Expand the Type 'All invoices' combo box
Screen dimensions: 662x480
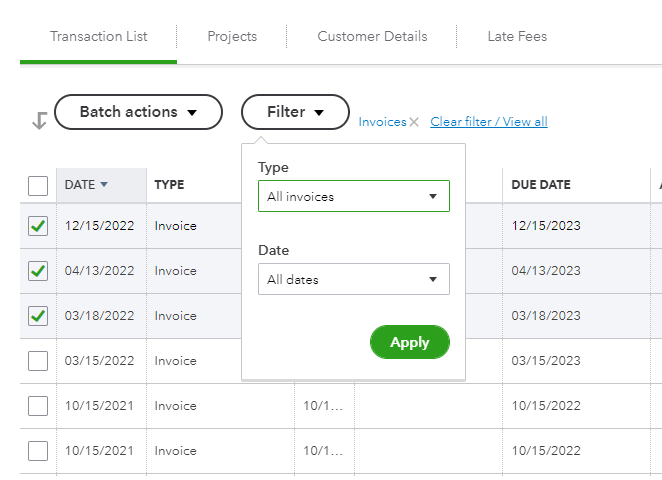pos(353,197)
